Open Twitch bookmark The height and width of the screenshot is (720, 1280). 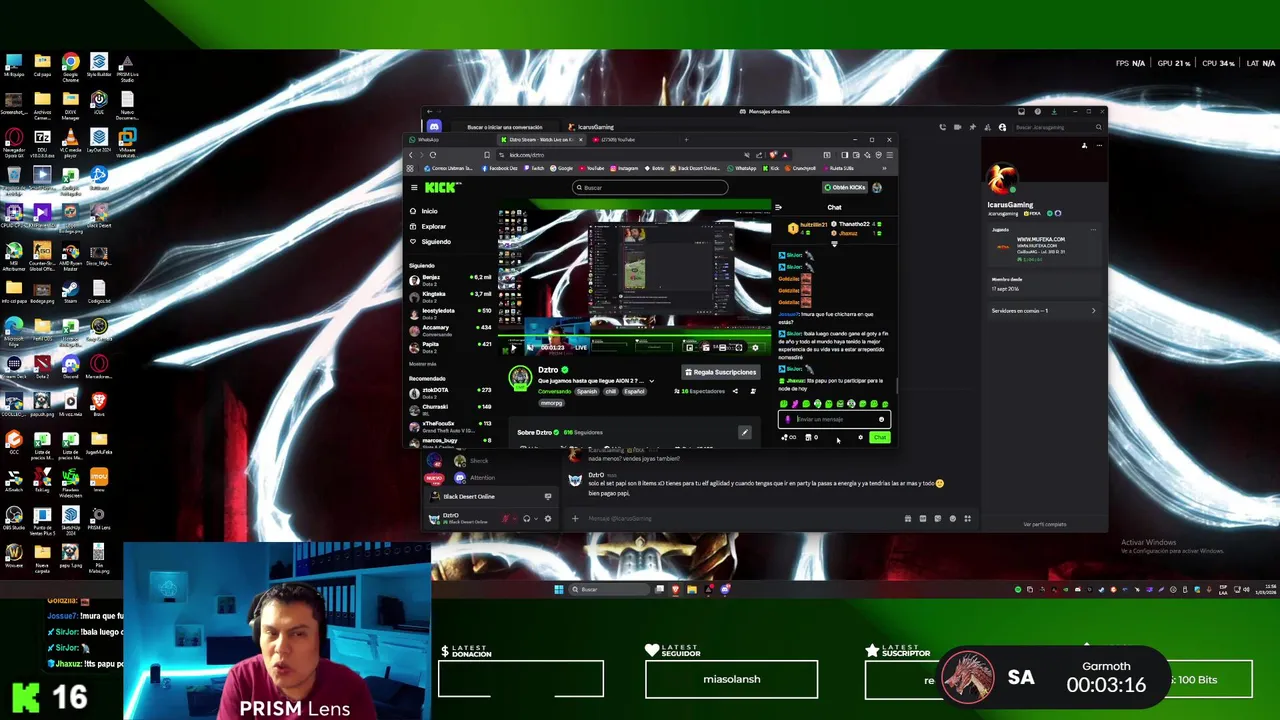(535, 168)
